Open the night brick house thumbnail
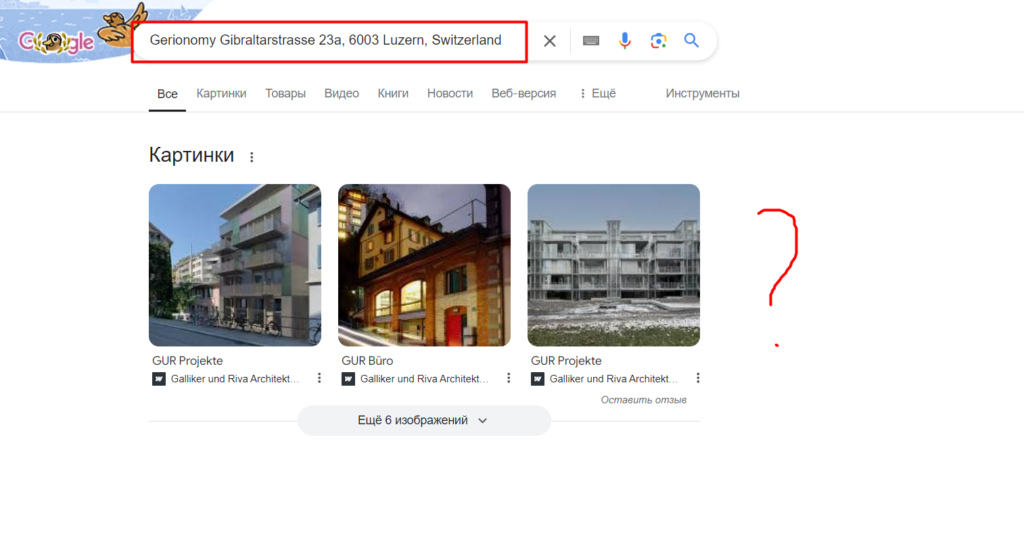Image resolution: width=1024 pixels, height=542 pixels. tap(424, 265)
